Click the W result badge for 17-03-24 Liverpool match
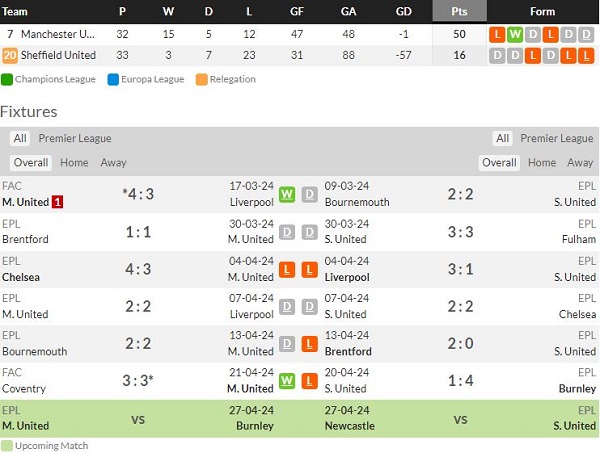Screen dimensions: 600x453 [286, 193]
